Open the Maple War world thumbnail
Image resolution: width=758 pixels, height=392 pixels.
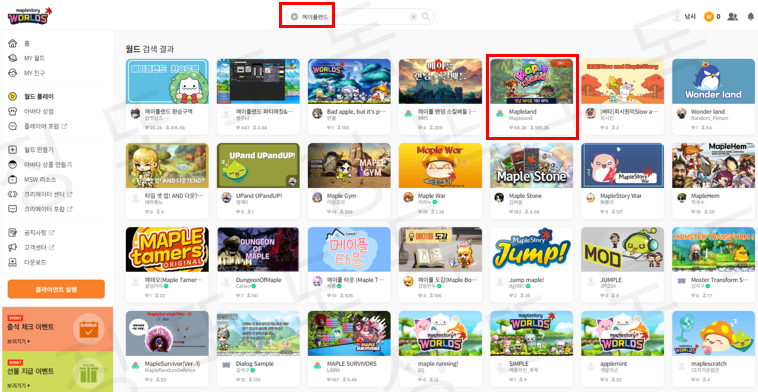click(440, 165)
